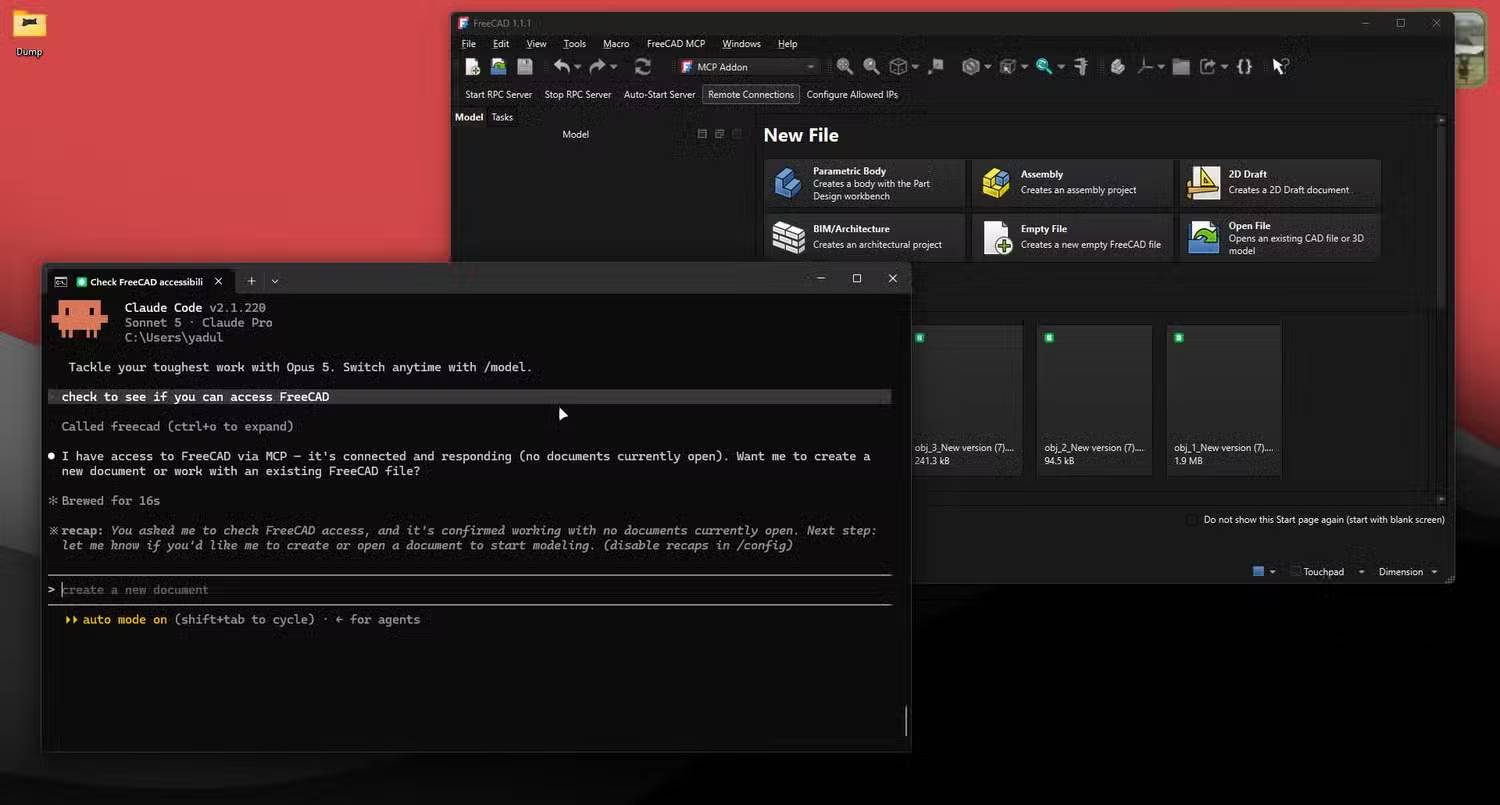
Task: Click Start RPC Server button
Action: click(498, 95)
